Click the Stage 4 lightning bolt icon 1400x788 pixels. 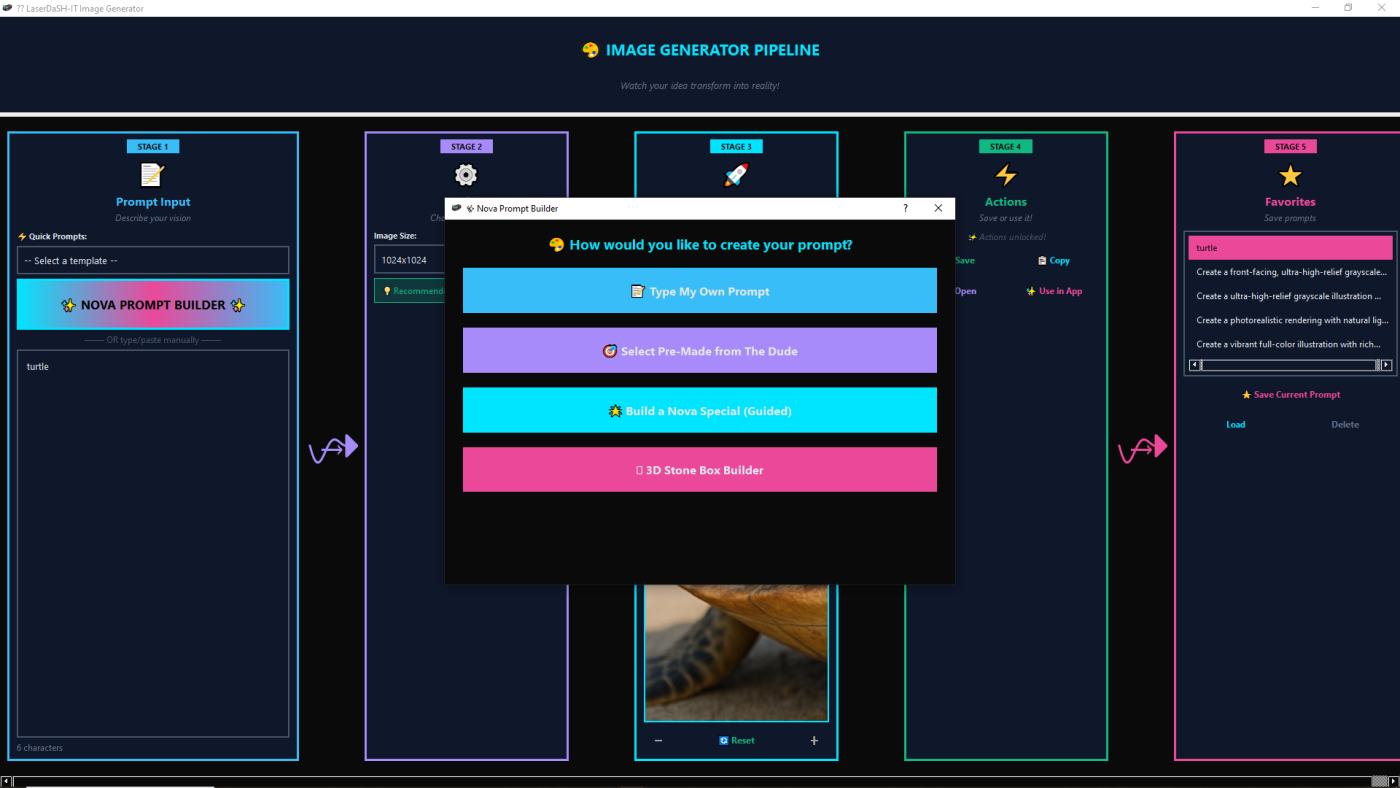[x=1005, y=176]
